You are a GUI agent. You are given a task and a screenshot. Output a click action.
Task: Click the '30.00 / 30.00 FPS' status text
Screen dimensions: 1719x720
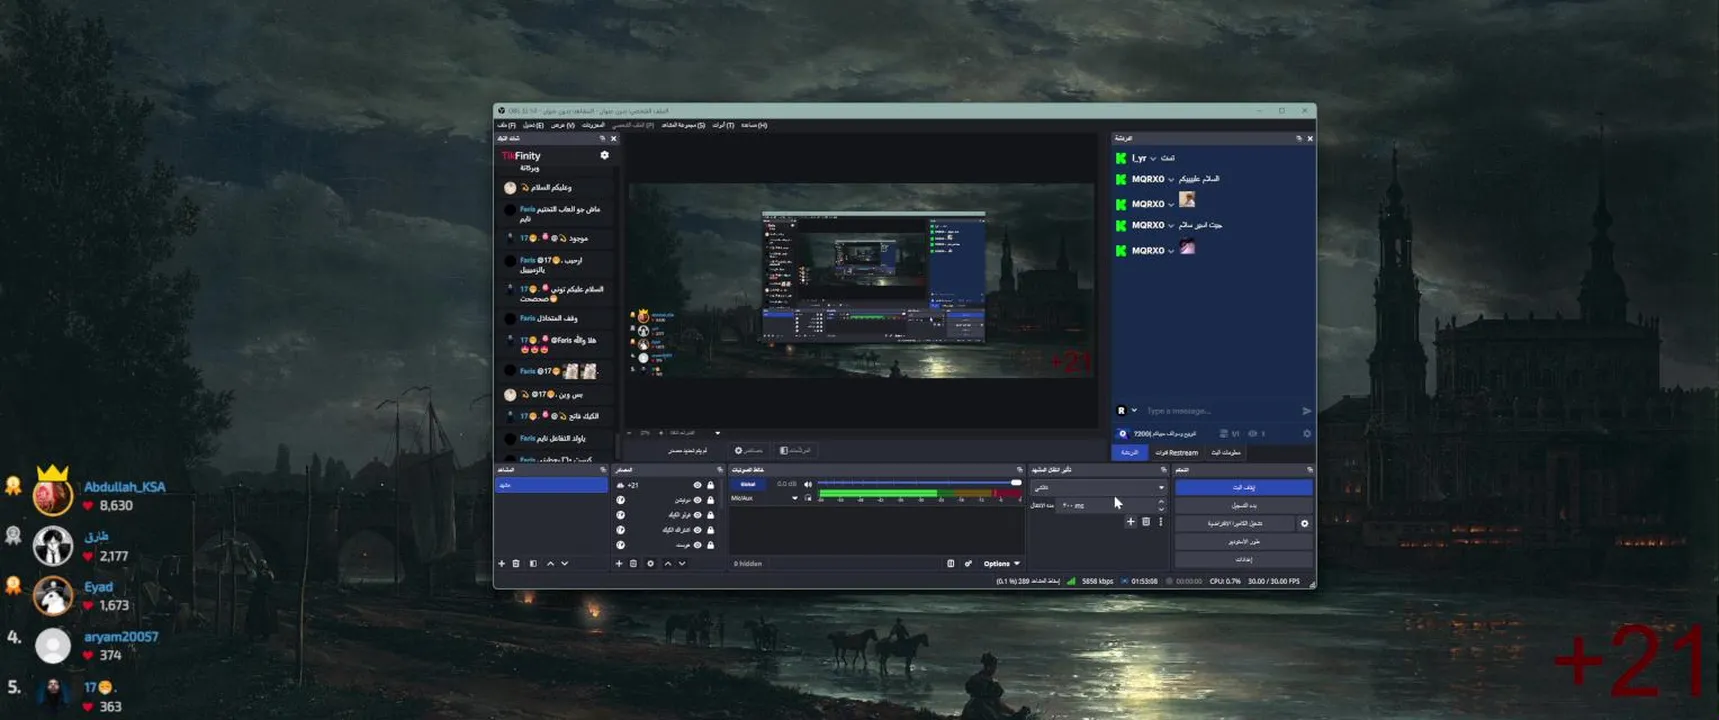coord(1274,581)
